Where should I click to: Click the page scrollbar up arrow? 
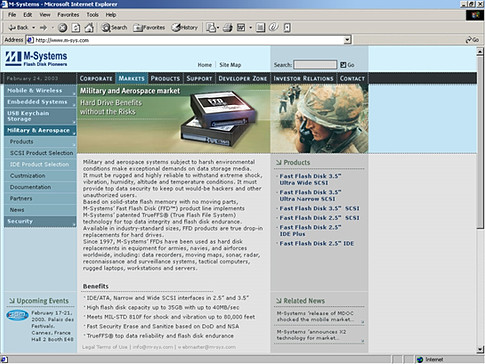tap(480, 52)
